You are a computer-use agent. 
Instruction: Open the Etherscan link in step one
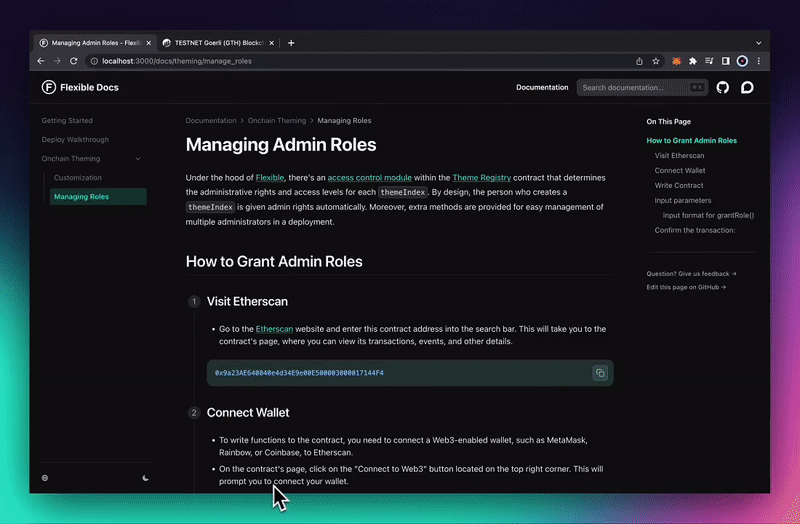274,329
